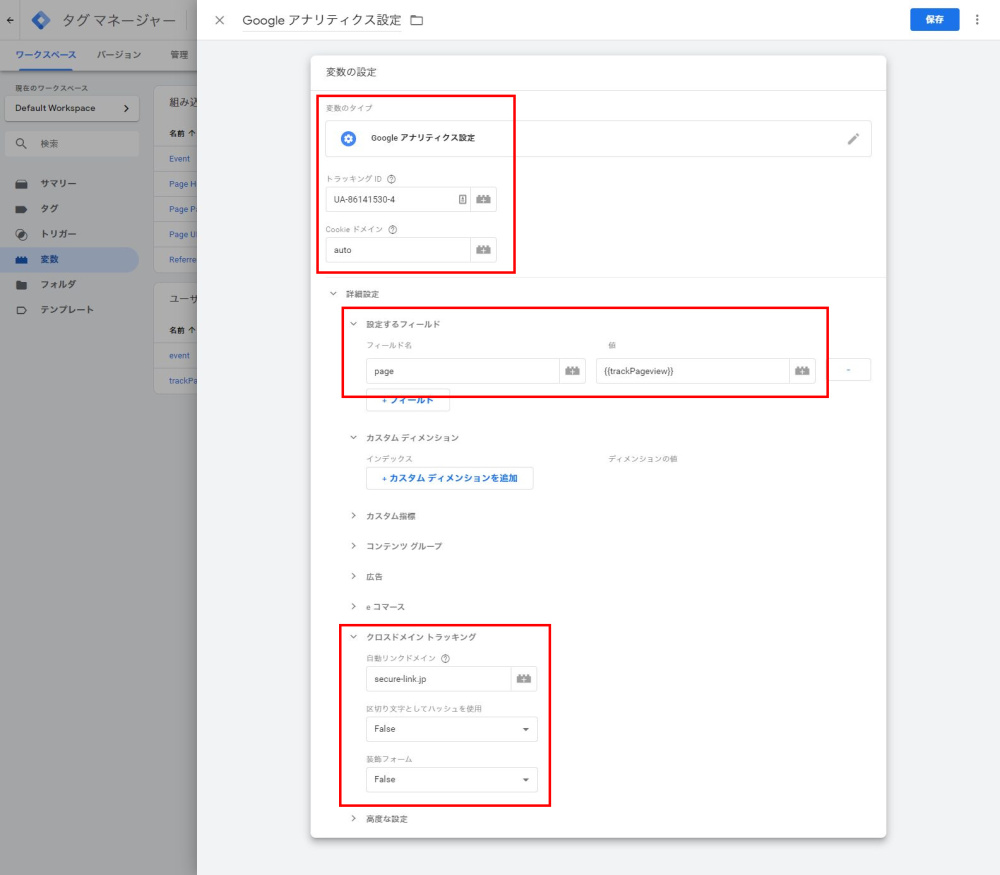1000x875 pixels.
Task: Expand the カスタム指標 section
Action: click(x=390, y=516)
